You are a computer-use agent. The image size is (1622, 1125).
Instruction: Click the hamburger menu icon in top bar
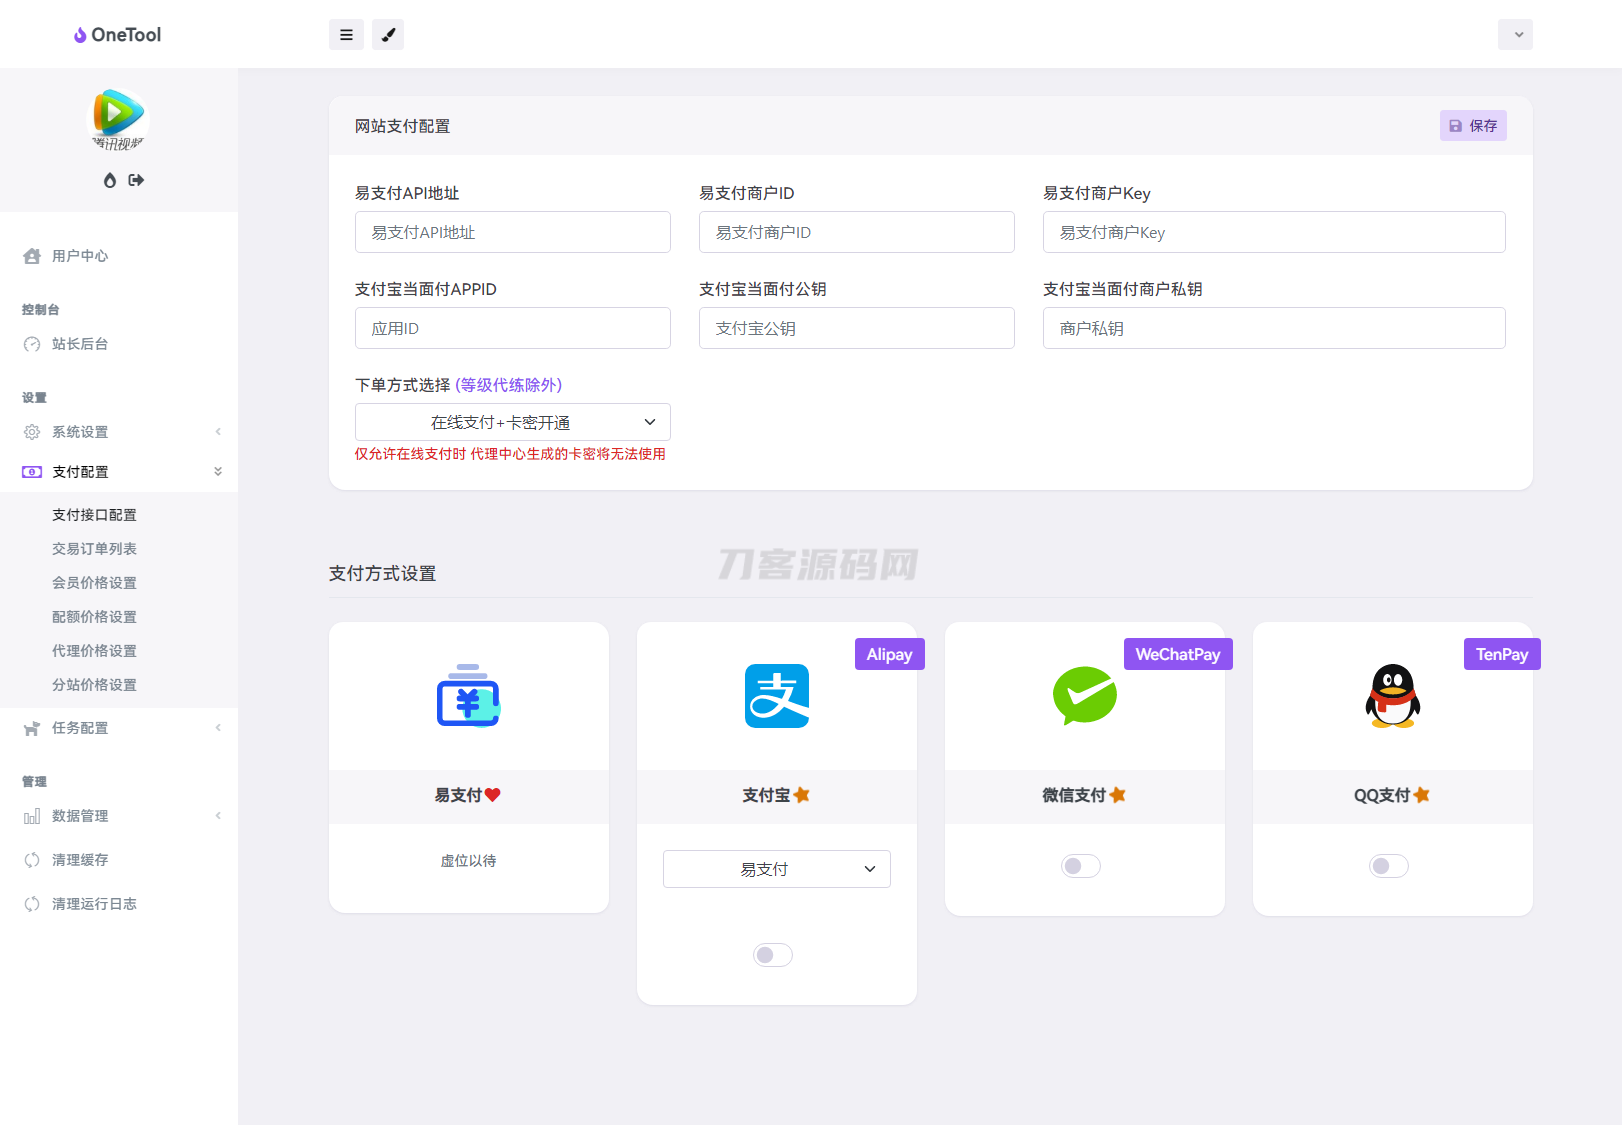[346, 35]
